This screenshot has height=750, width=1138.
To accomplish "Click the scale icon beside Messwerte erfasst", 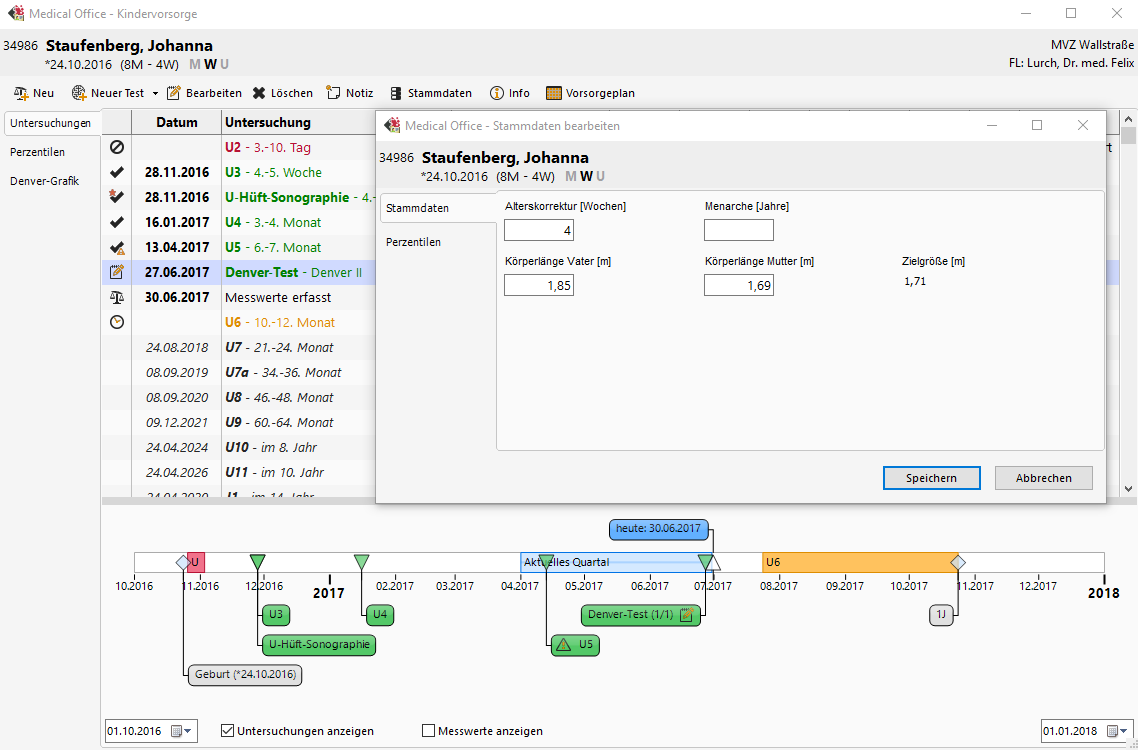I will coord(117,297).
